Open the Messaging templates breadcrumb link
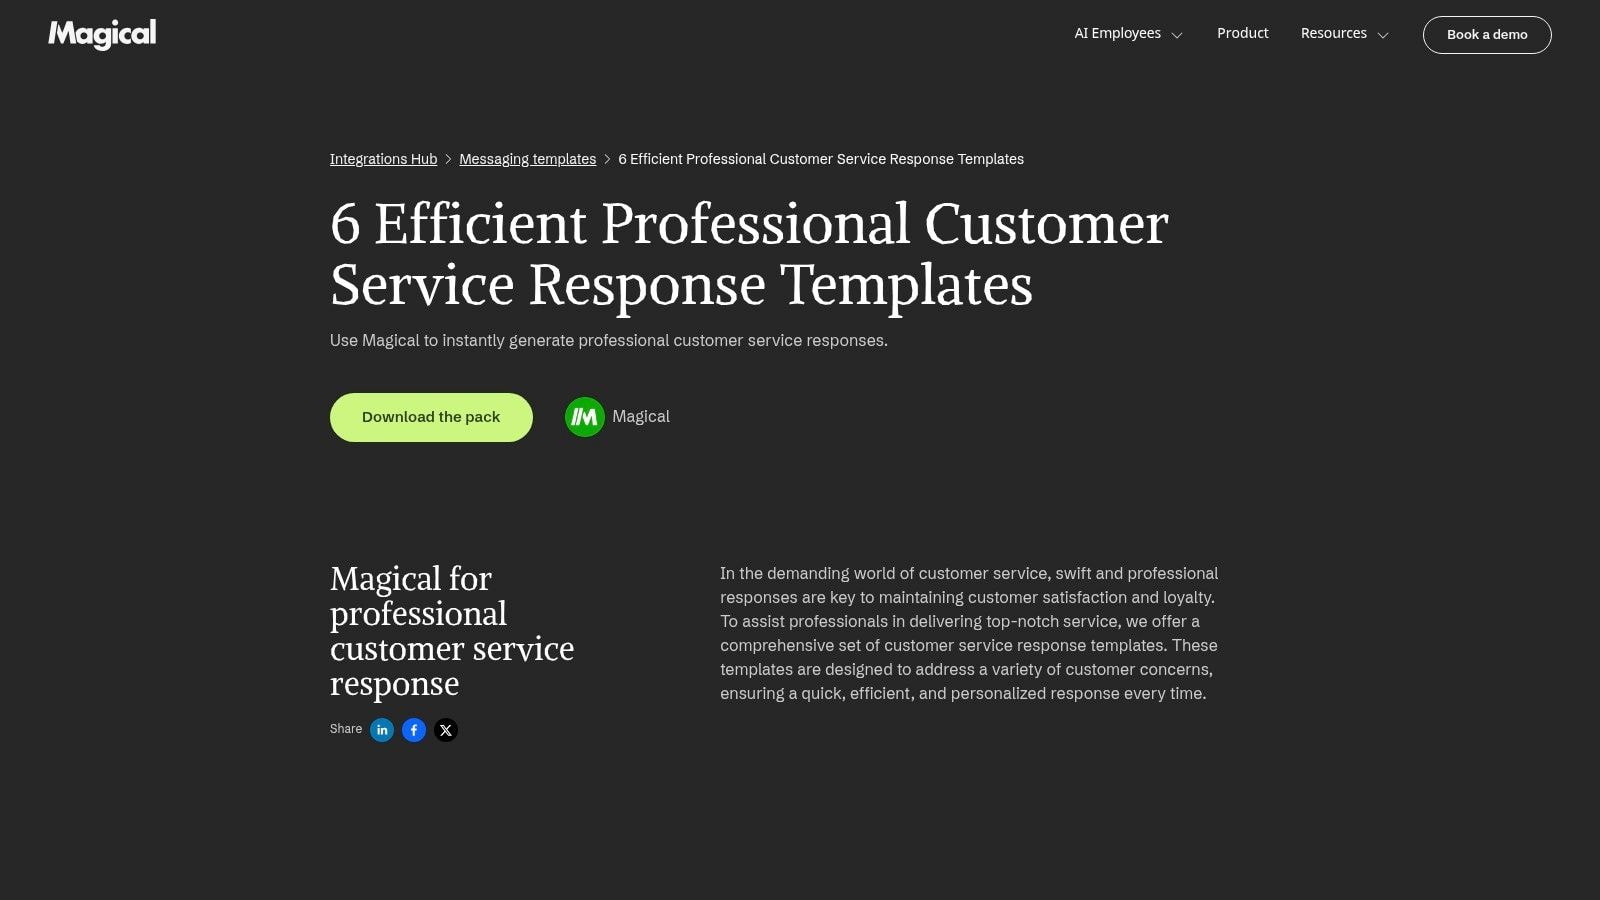1600x900 pixels. pos(527,159)
